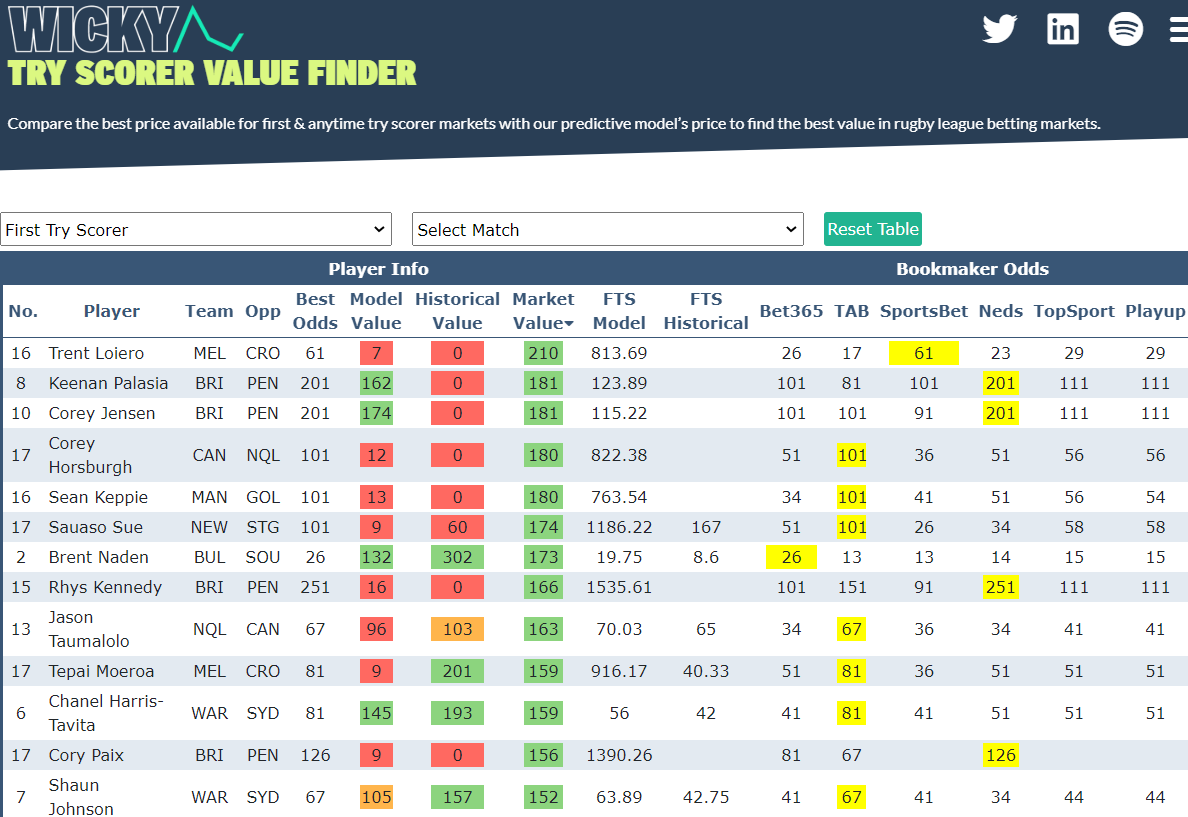Sort by Historical Value column header
1188x817 pixels.
pos(457,311)
